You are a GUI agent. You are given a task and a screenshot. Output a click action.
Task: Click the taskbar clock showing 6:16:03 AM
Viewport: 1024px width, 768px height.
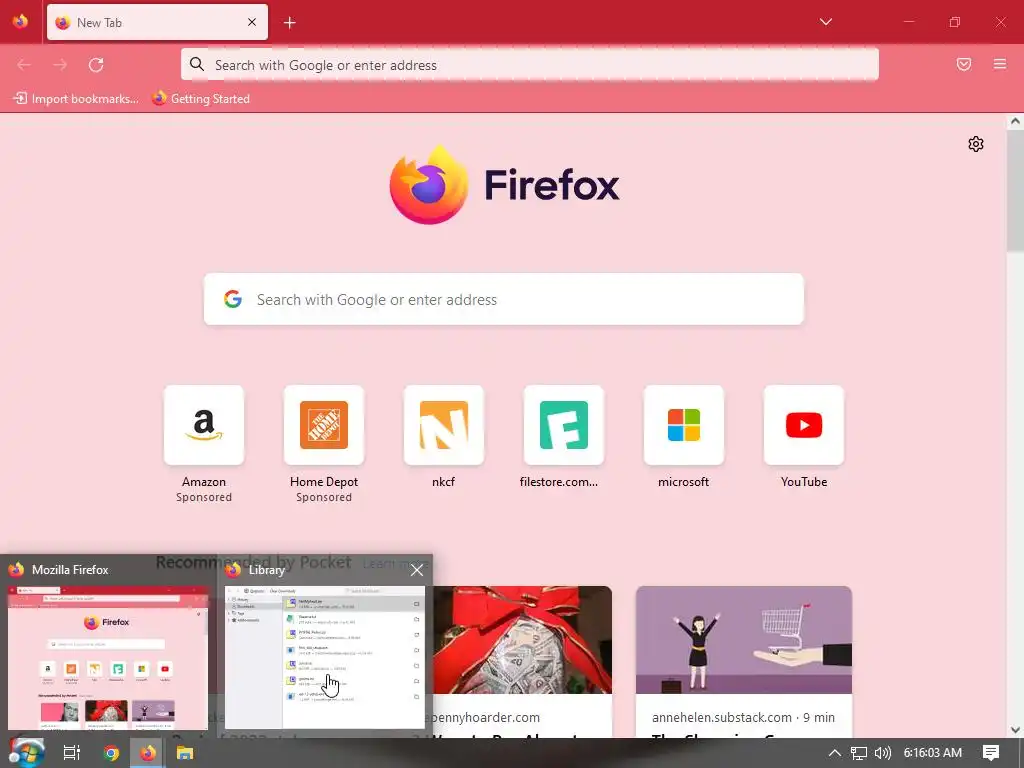tap(933, 753)
